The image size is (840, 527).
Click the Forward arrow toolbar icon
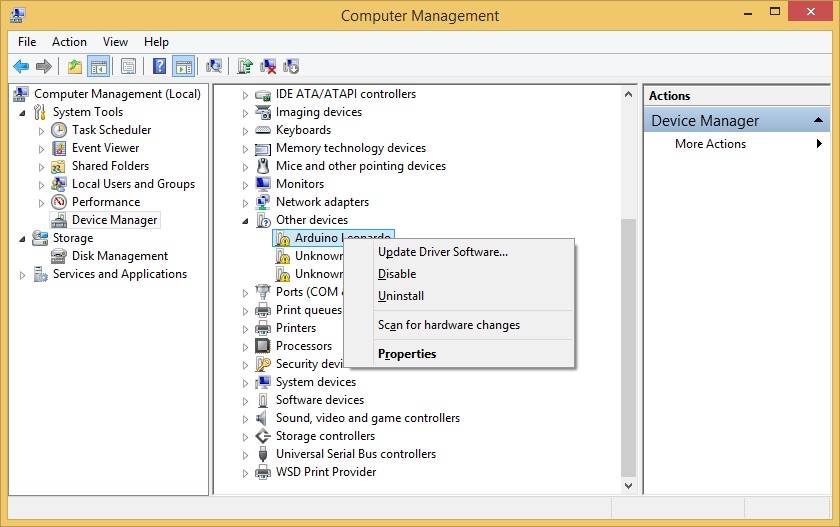44,67
